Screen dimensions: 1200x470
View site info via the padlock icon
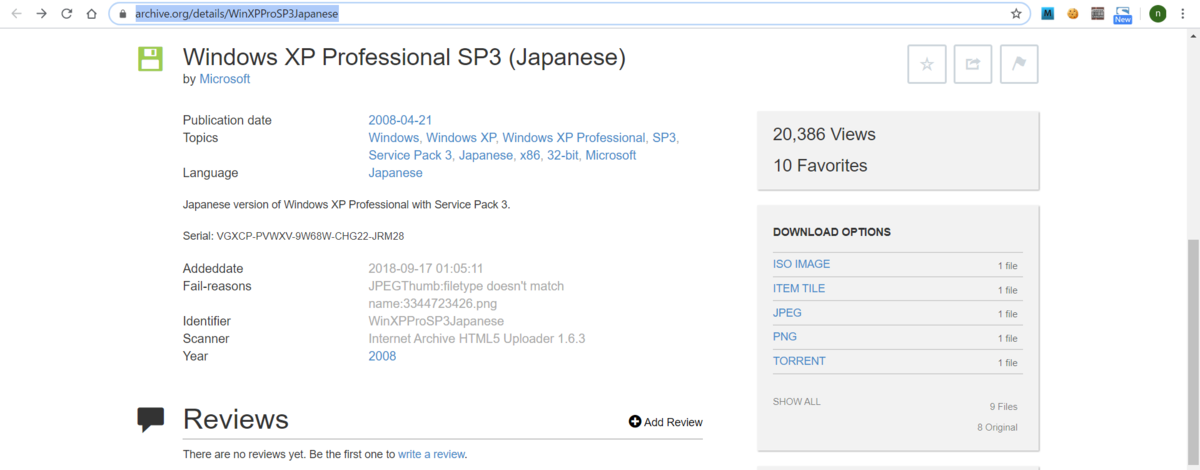click(x=121, y=14)
